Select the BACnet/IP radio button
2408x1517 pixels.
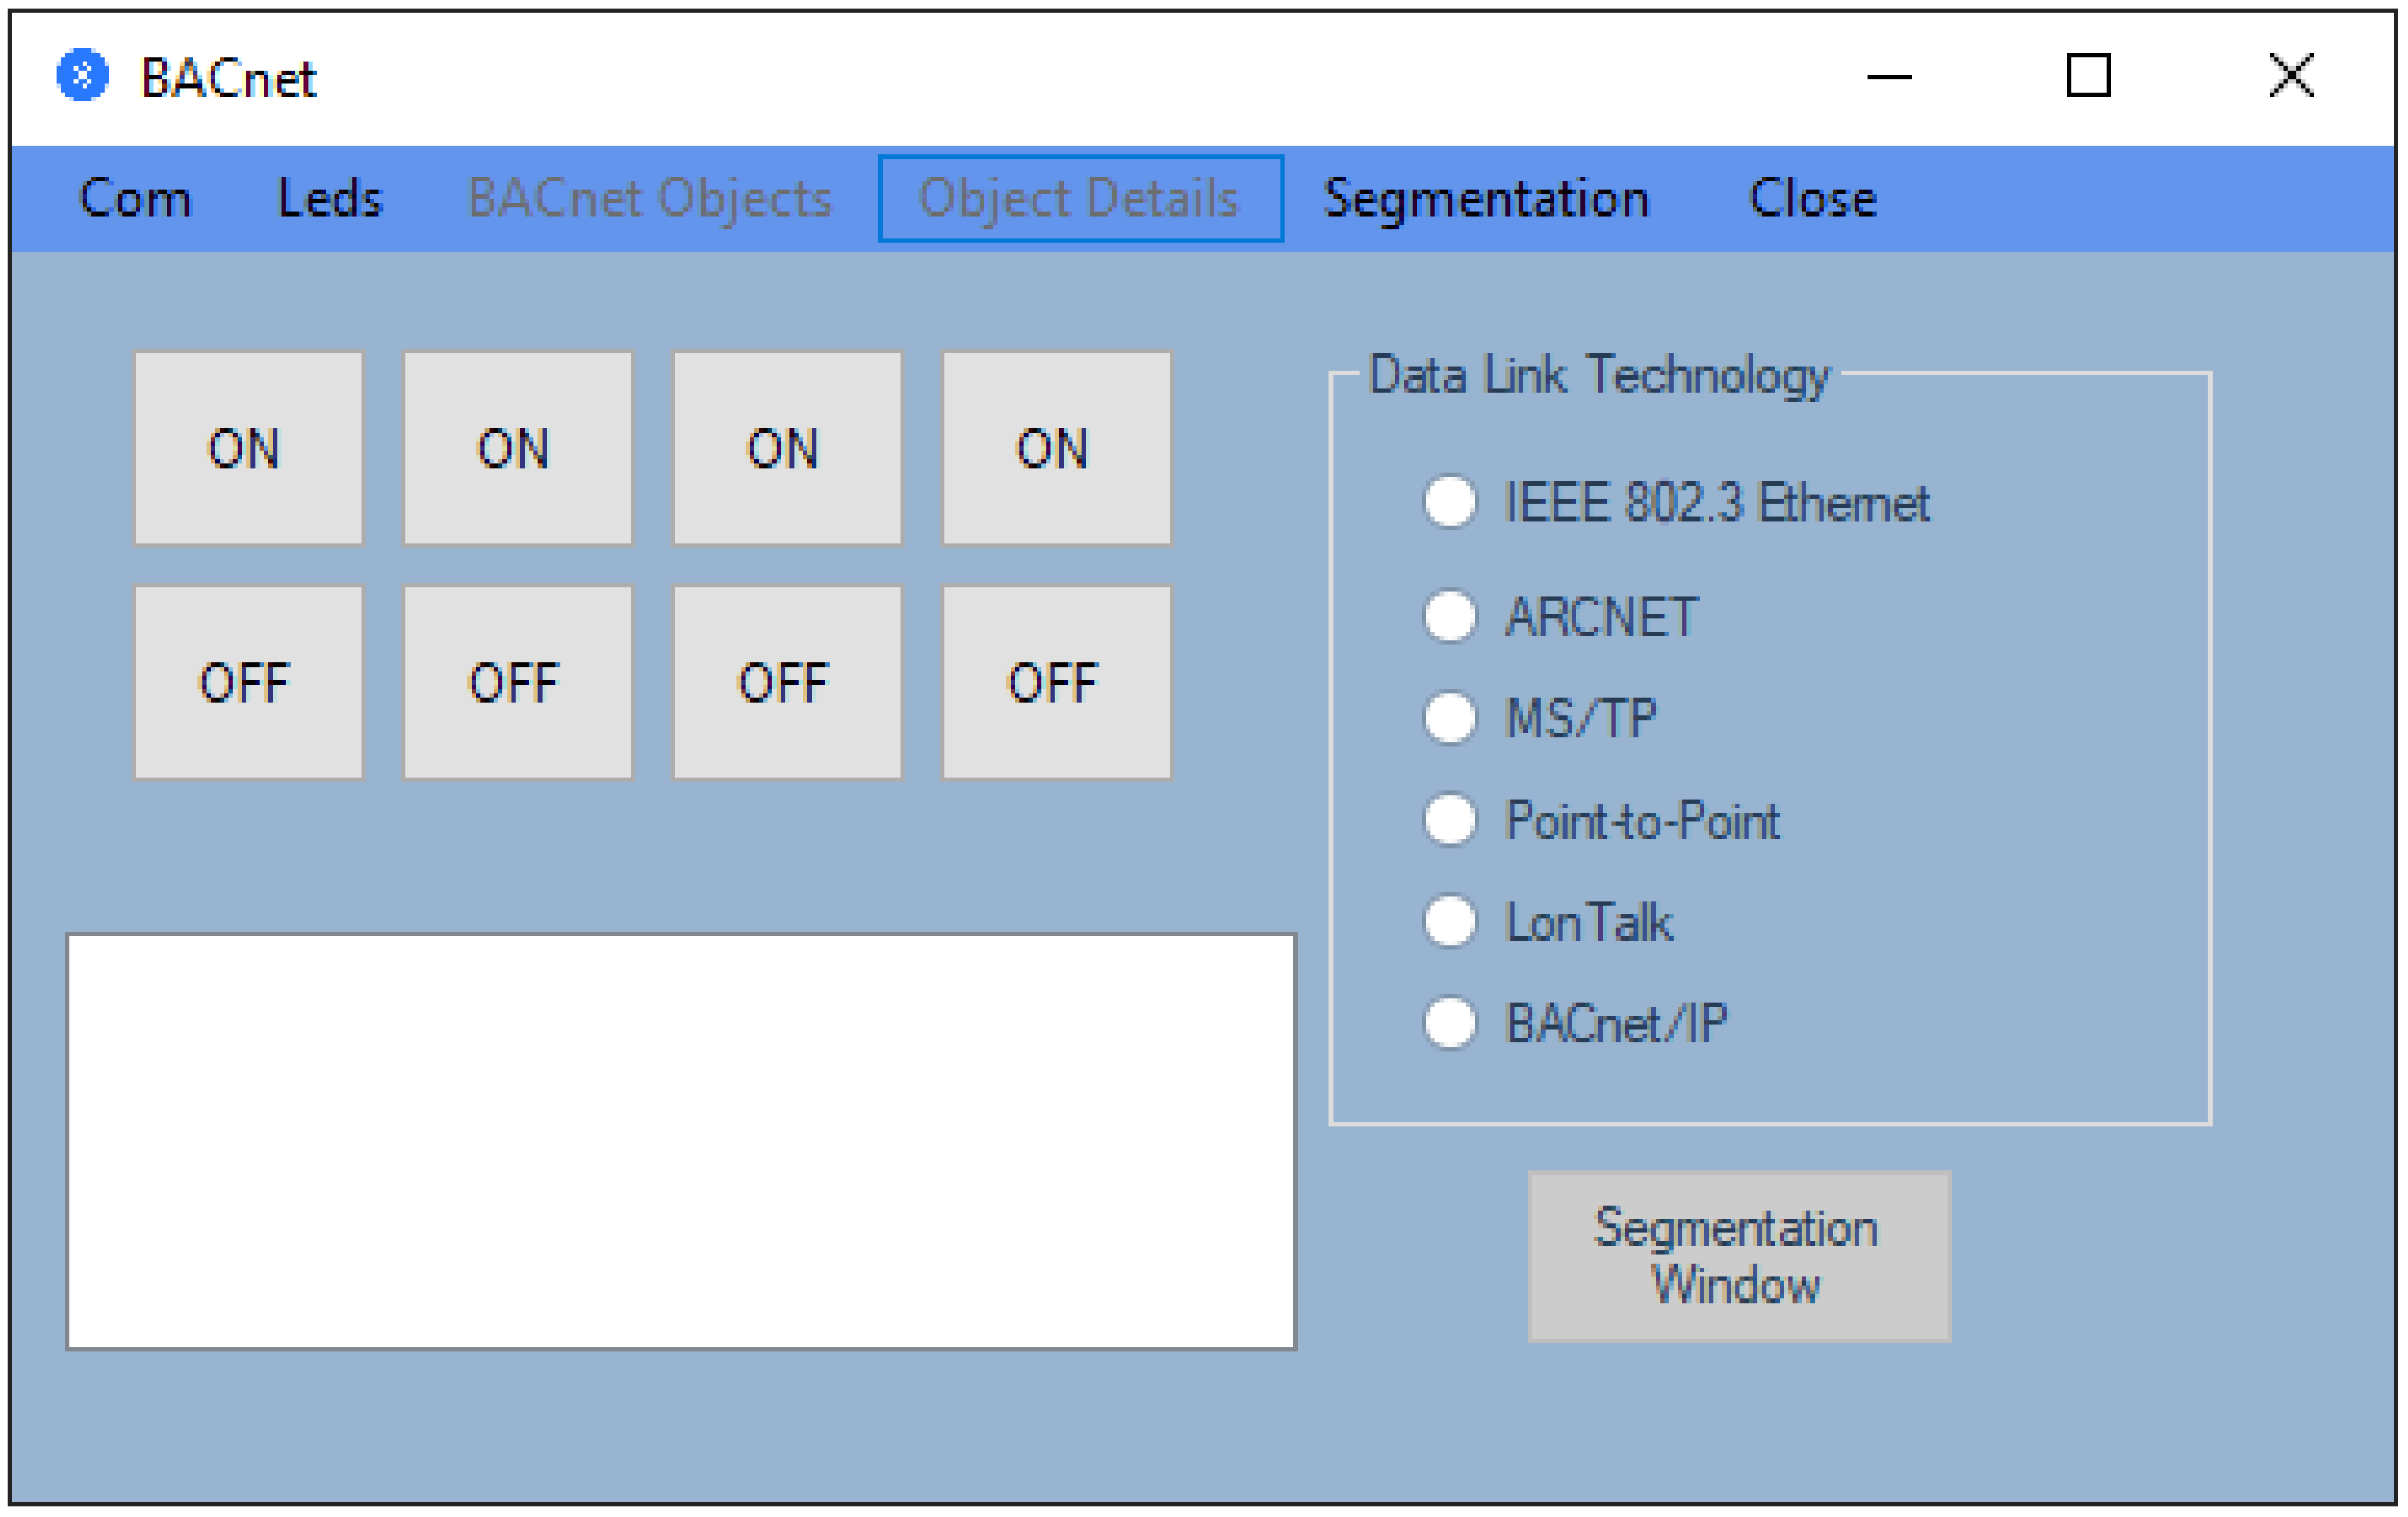click(1449, 1022)
